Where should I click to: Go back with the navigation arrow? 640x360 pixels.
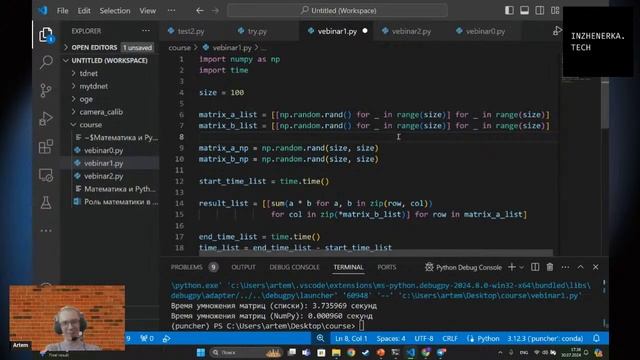[200, 11]
